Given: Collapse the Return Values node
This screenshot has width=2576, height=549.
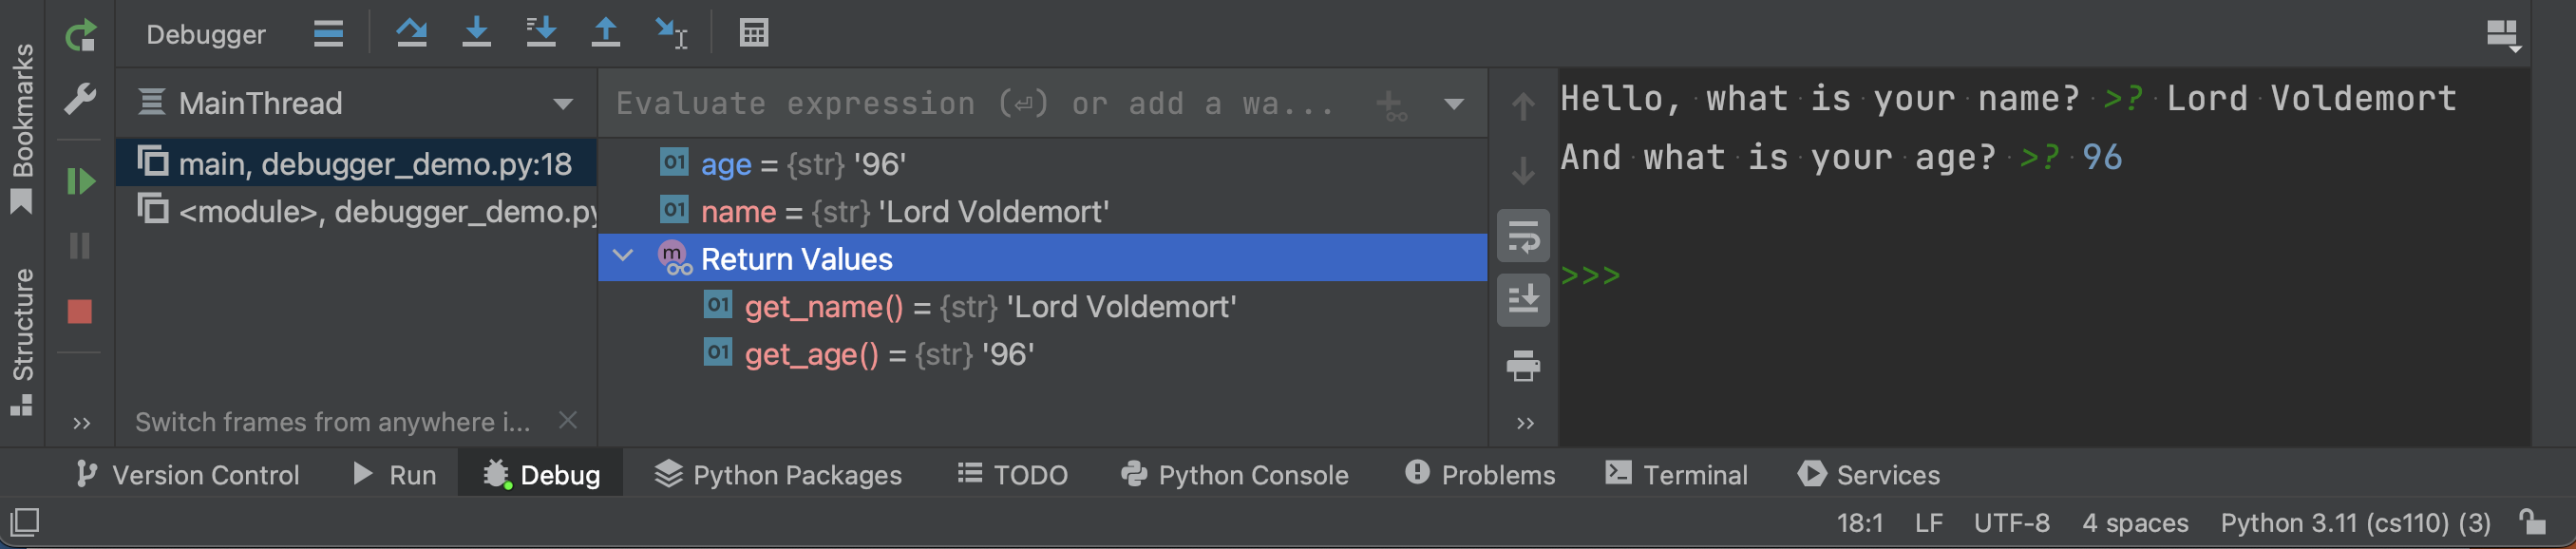Looking at the screenshot, I should (623, 258).
